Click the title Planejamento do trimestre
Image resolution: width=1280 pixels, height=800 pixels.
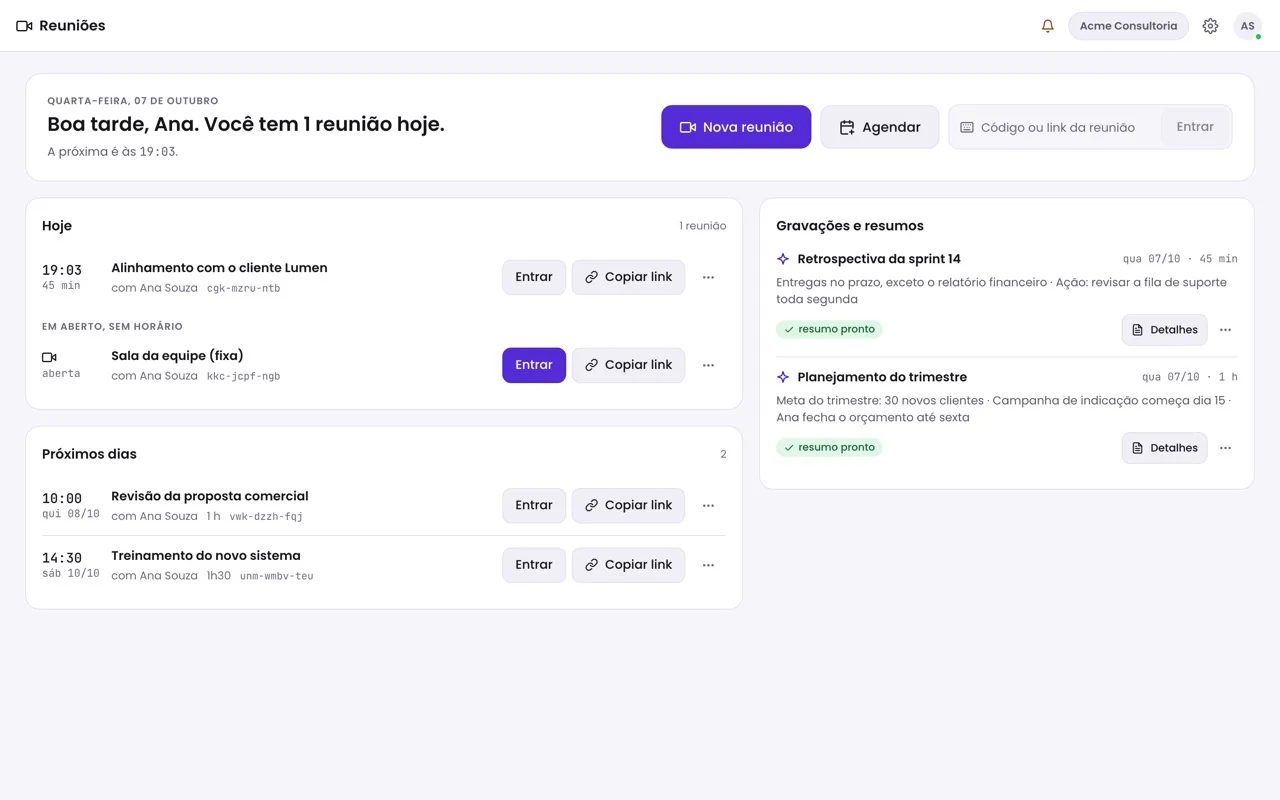(x=882, y=377)
